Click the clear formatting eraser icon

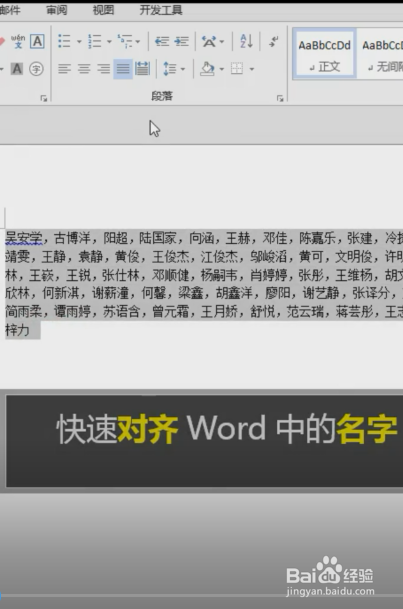(2, 41)
